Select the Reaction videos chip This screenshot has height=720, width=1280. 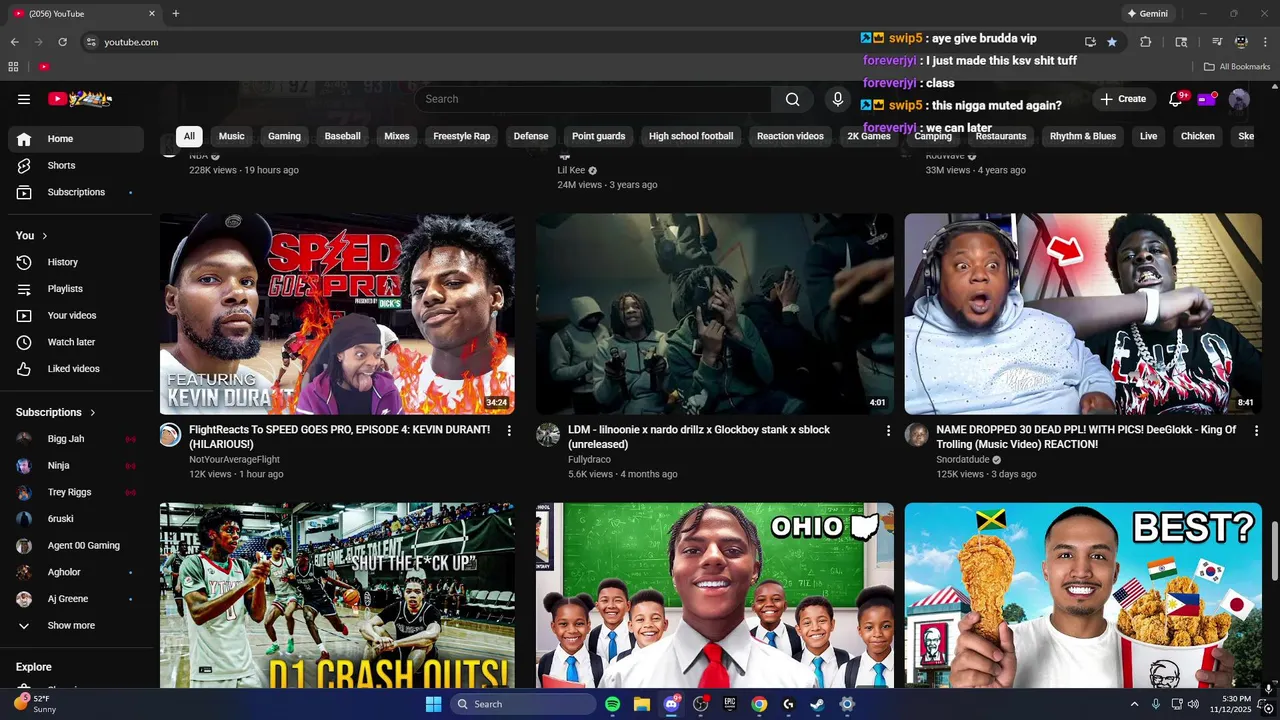click(790, 136)
